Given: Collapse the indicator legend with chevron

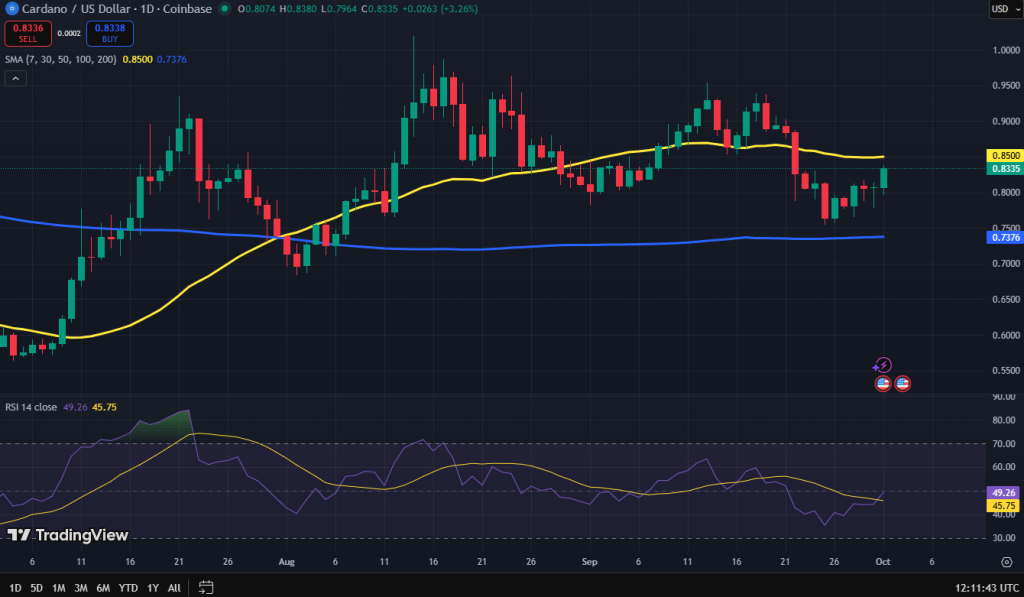Looking at the screenshot, I should (15, 78).
